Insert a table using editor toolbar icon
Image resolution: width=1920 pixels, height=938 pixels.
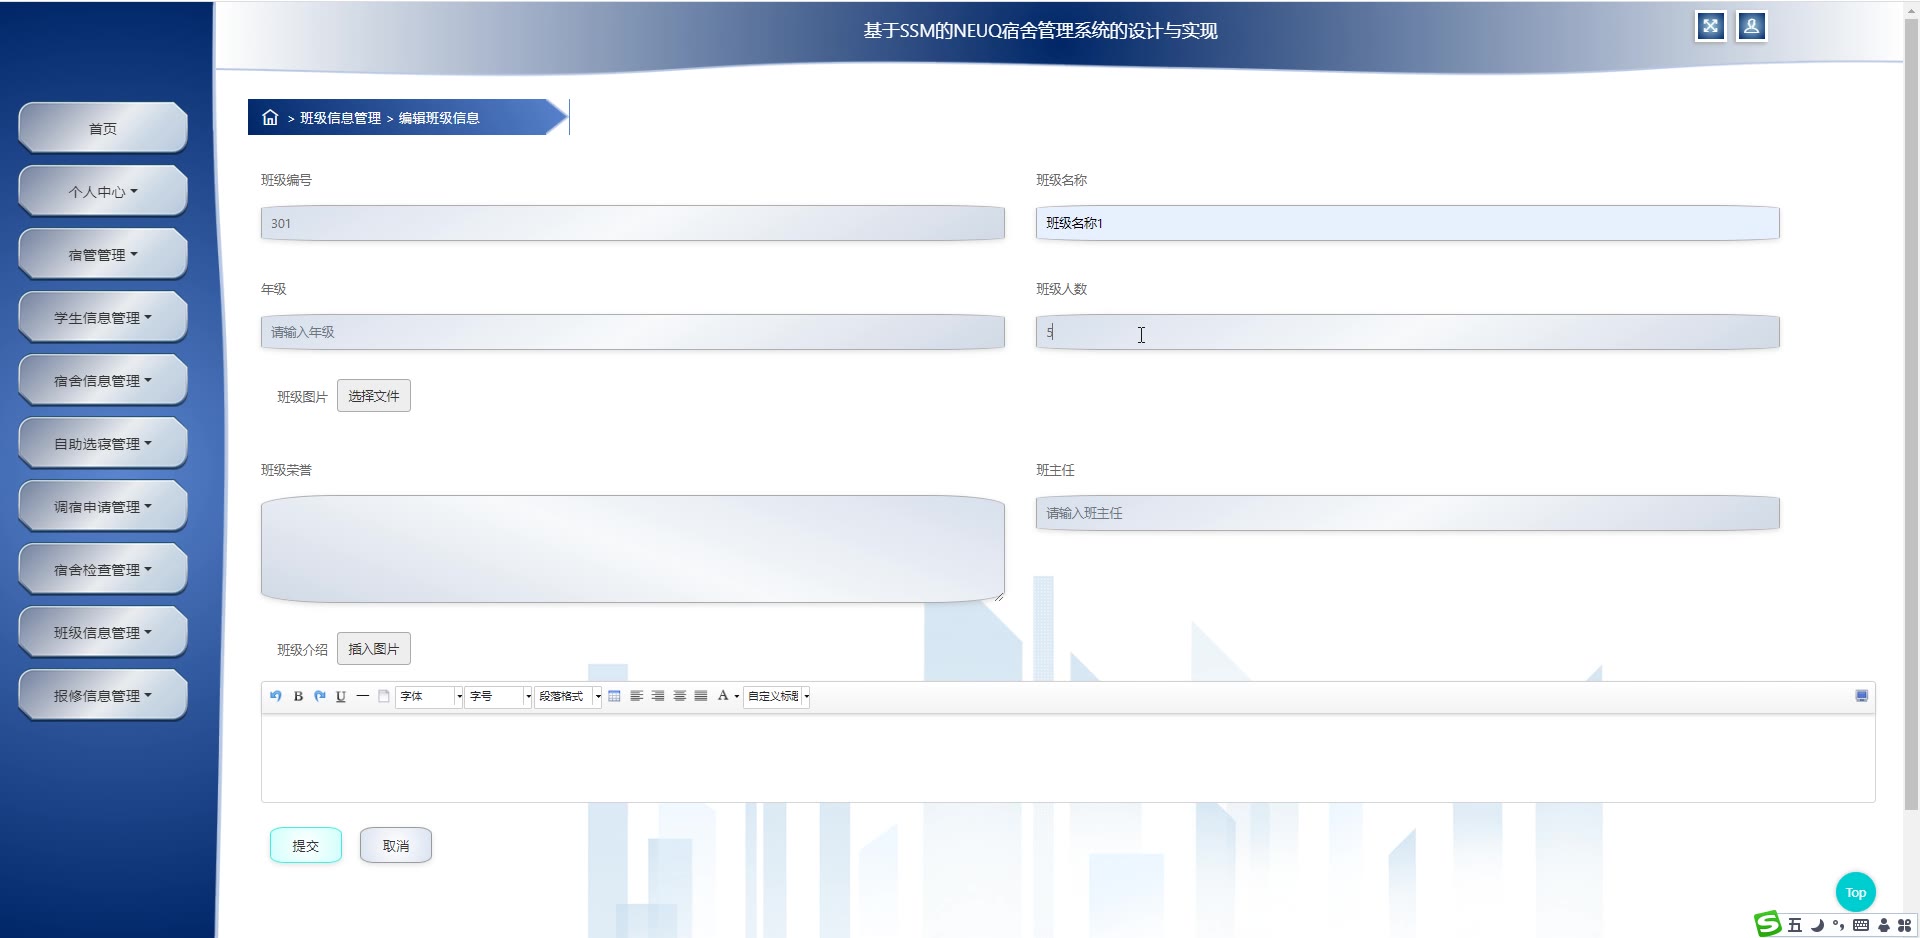(614, 696)
